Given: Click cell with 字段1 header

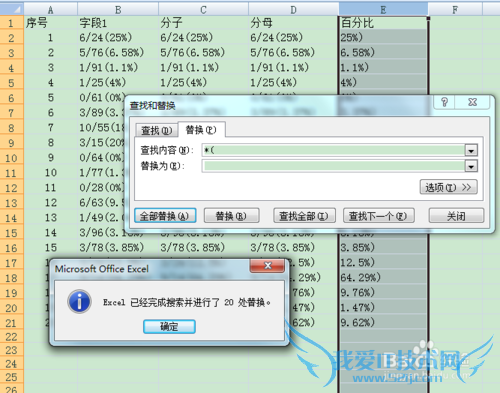Looking at the screenshot, I should point(118,23).
